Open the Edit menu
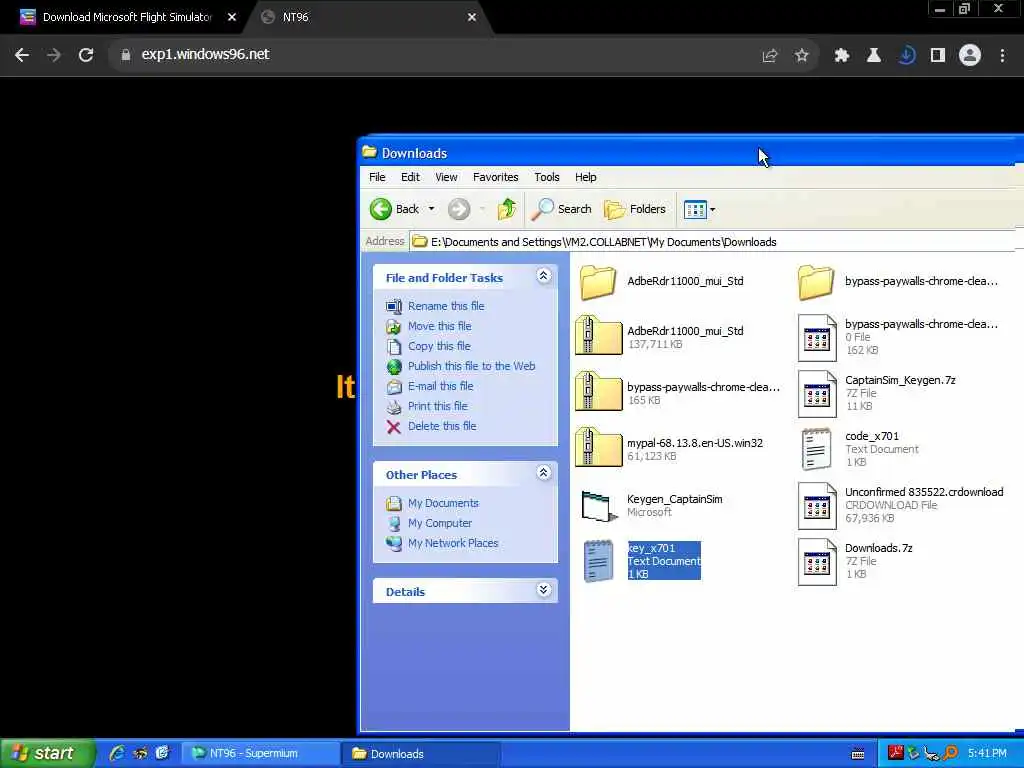 [x=410, y=177]
